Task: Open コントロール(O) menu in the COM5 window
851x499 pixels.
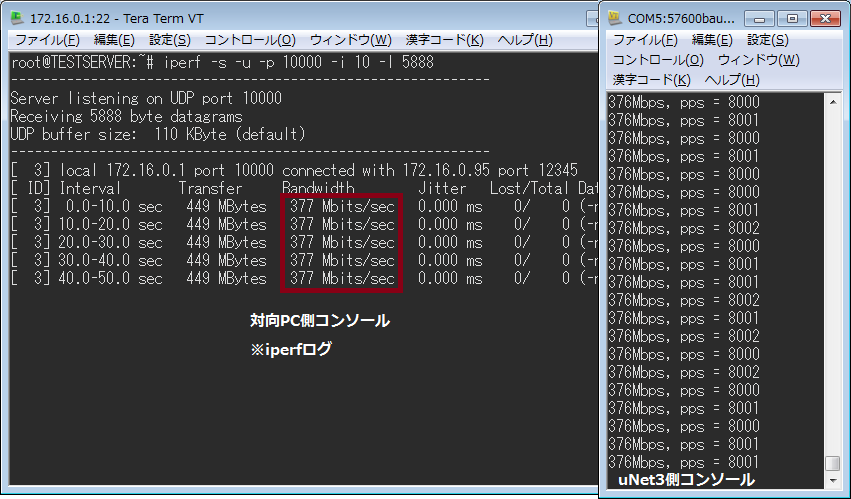Action: [x=657, y=60]
